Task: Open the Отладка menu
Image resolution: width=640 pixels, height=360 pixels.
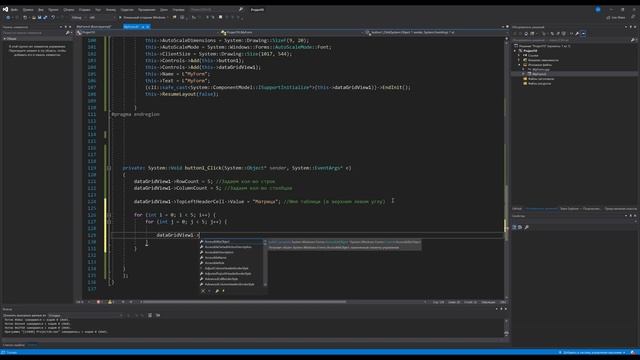Action: tap(84, 9)
